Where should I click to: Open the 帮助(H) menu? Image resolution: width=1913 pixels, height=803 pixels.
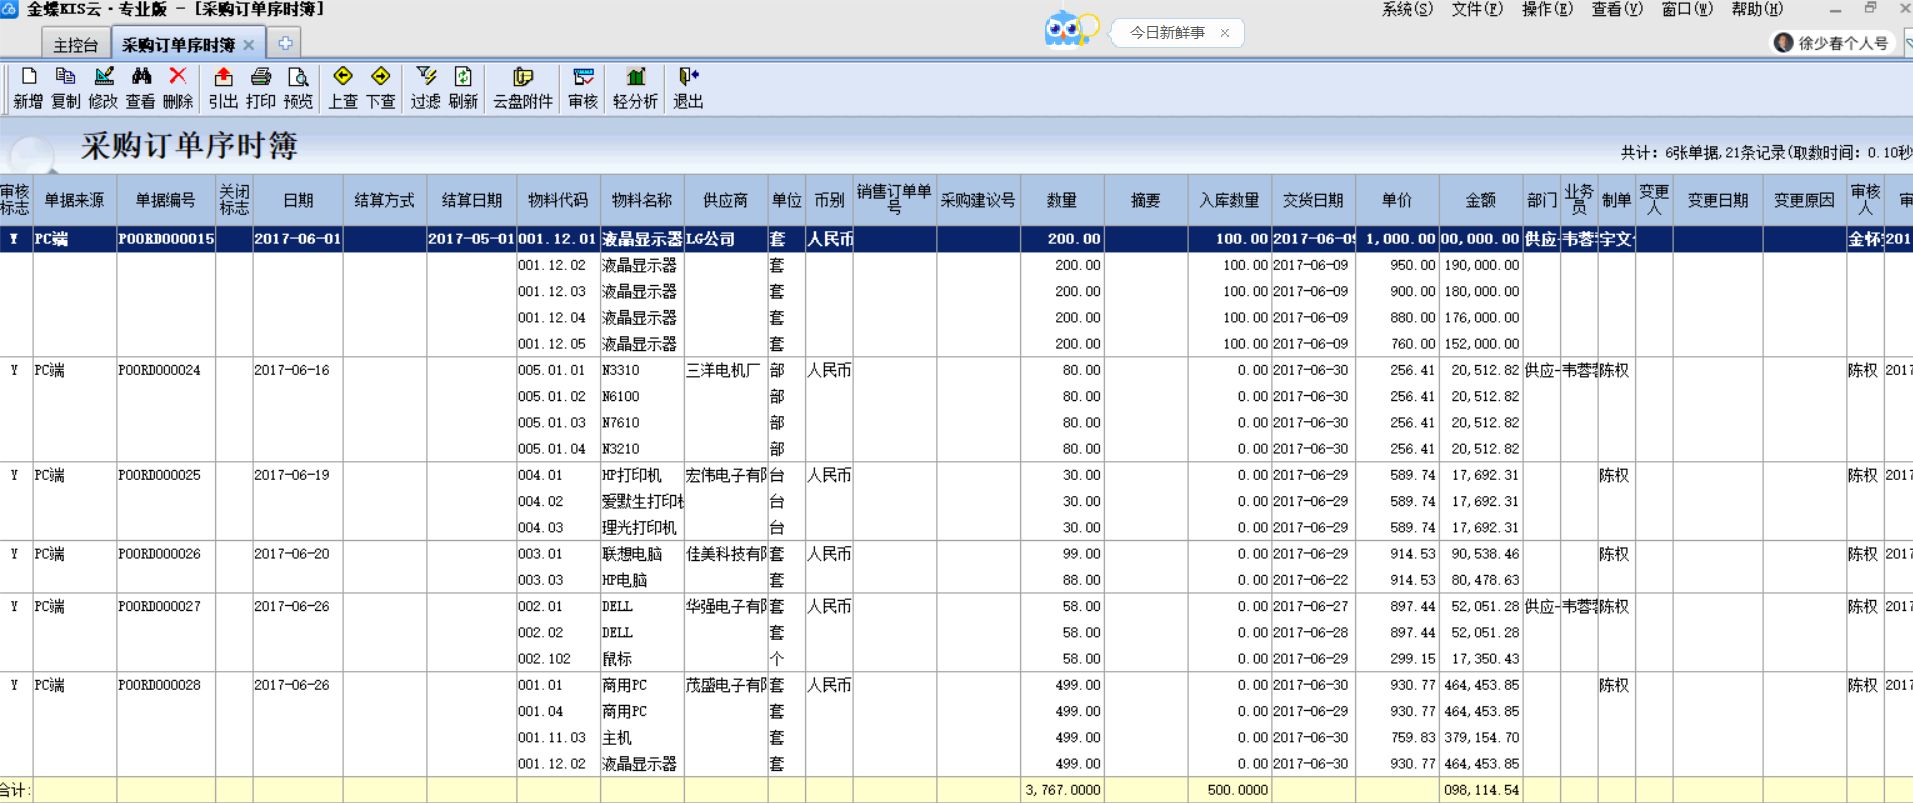tap(1757, 9)
